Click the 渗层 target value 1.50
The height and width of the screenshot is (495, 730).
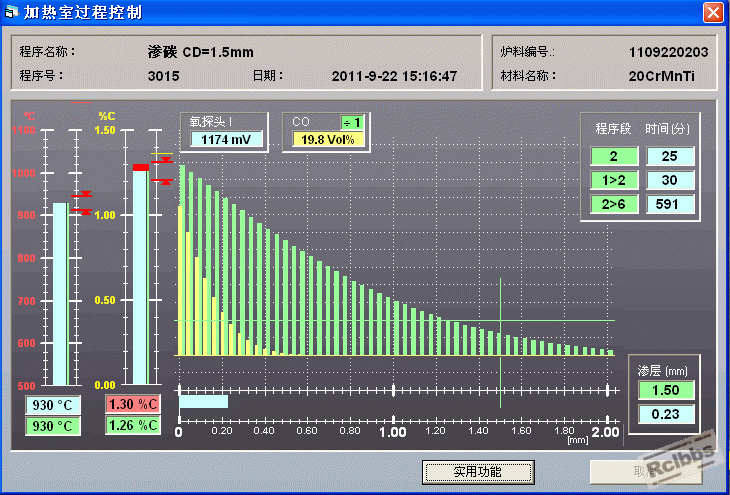click(x=666, y=390)
